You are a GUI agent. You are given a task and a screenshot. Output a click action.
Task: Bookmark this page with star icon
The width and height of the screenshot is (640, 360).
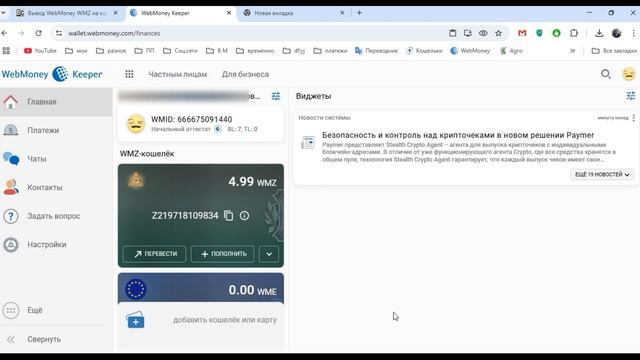[x=498, y=33]
